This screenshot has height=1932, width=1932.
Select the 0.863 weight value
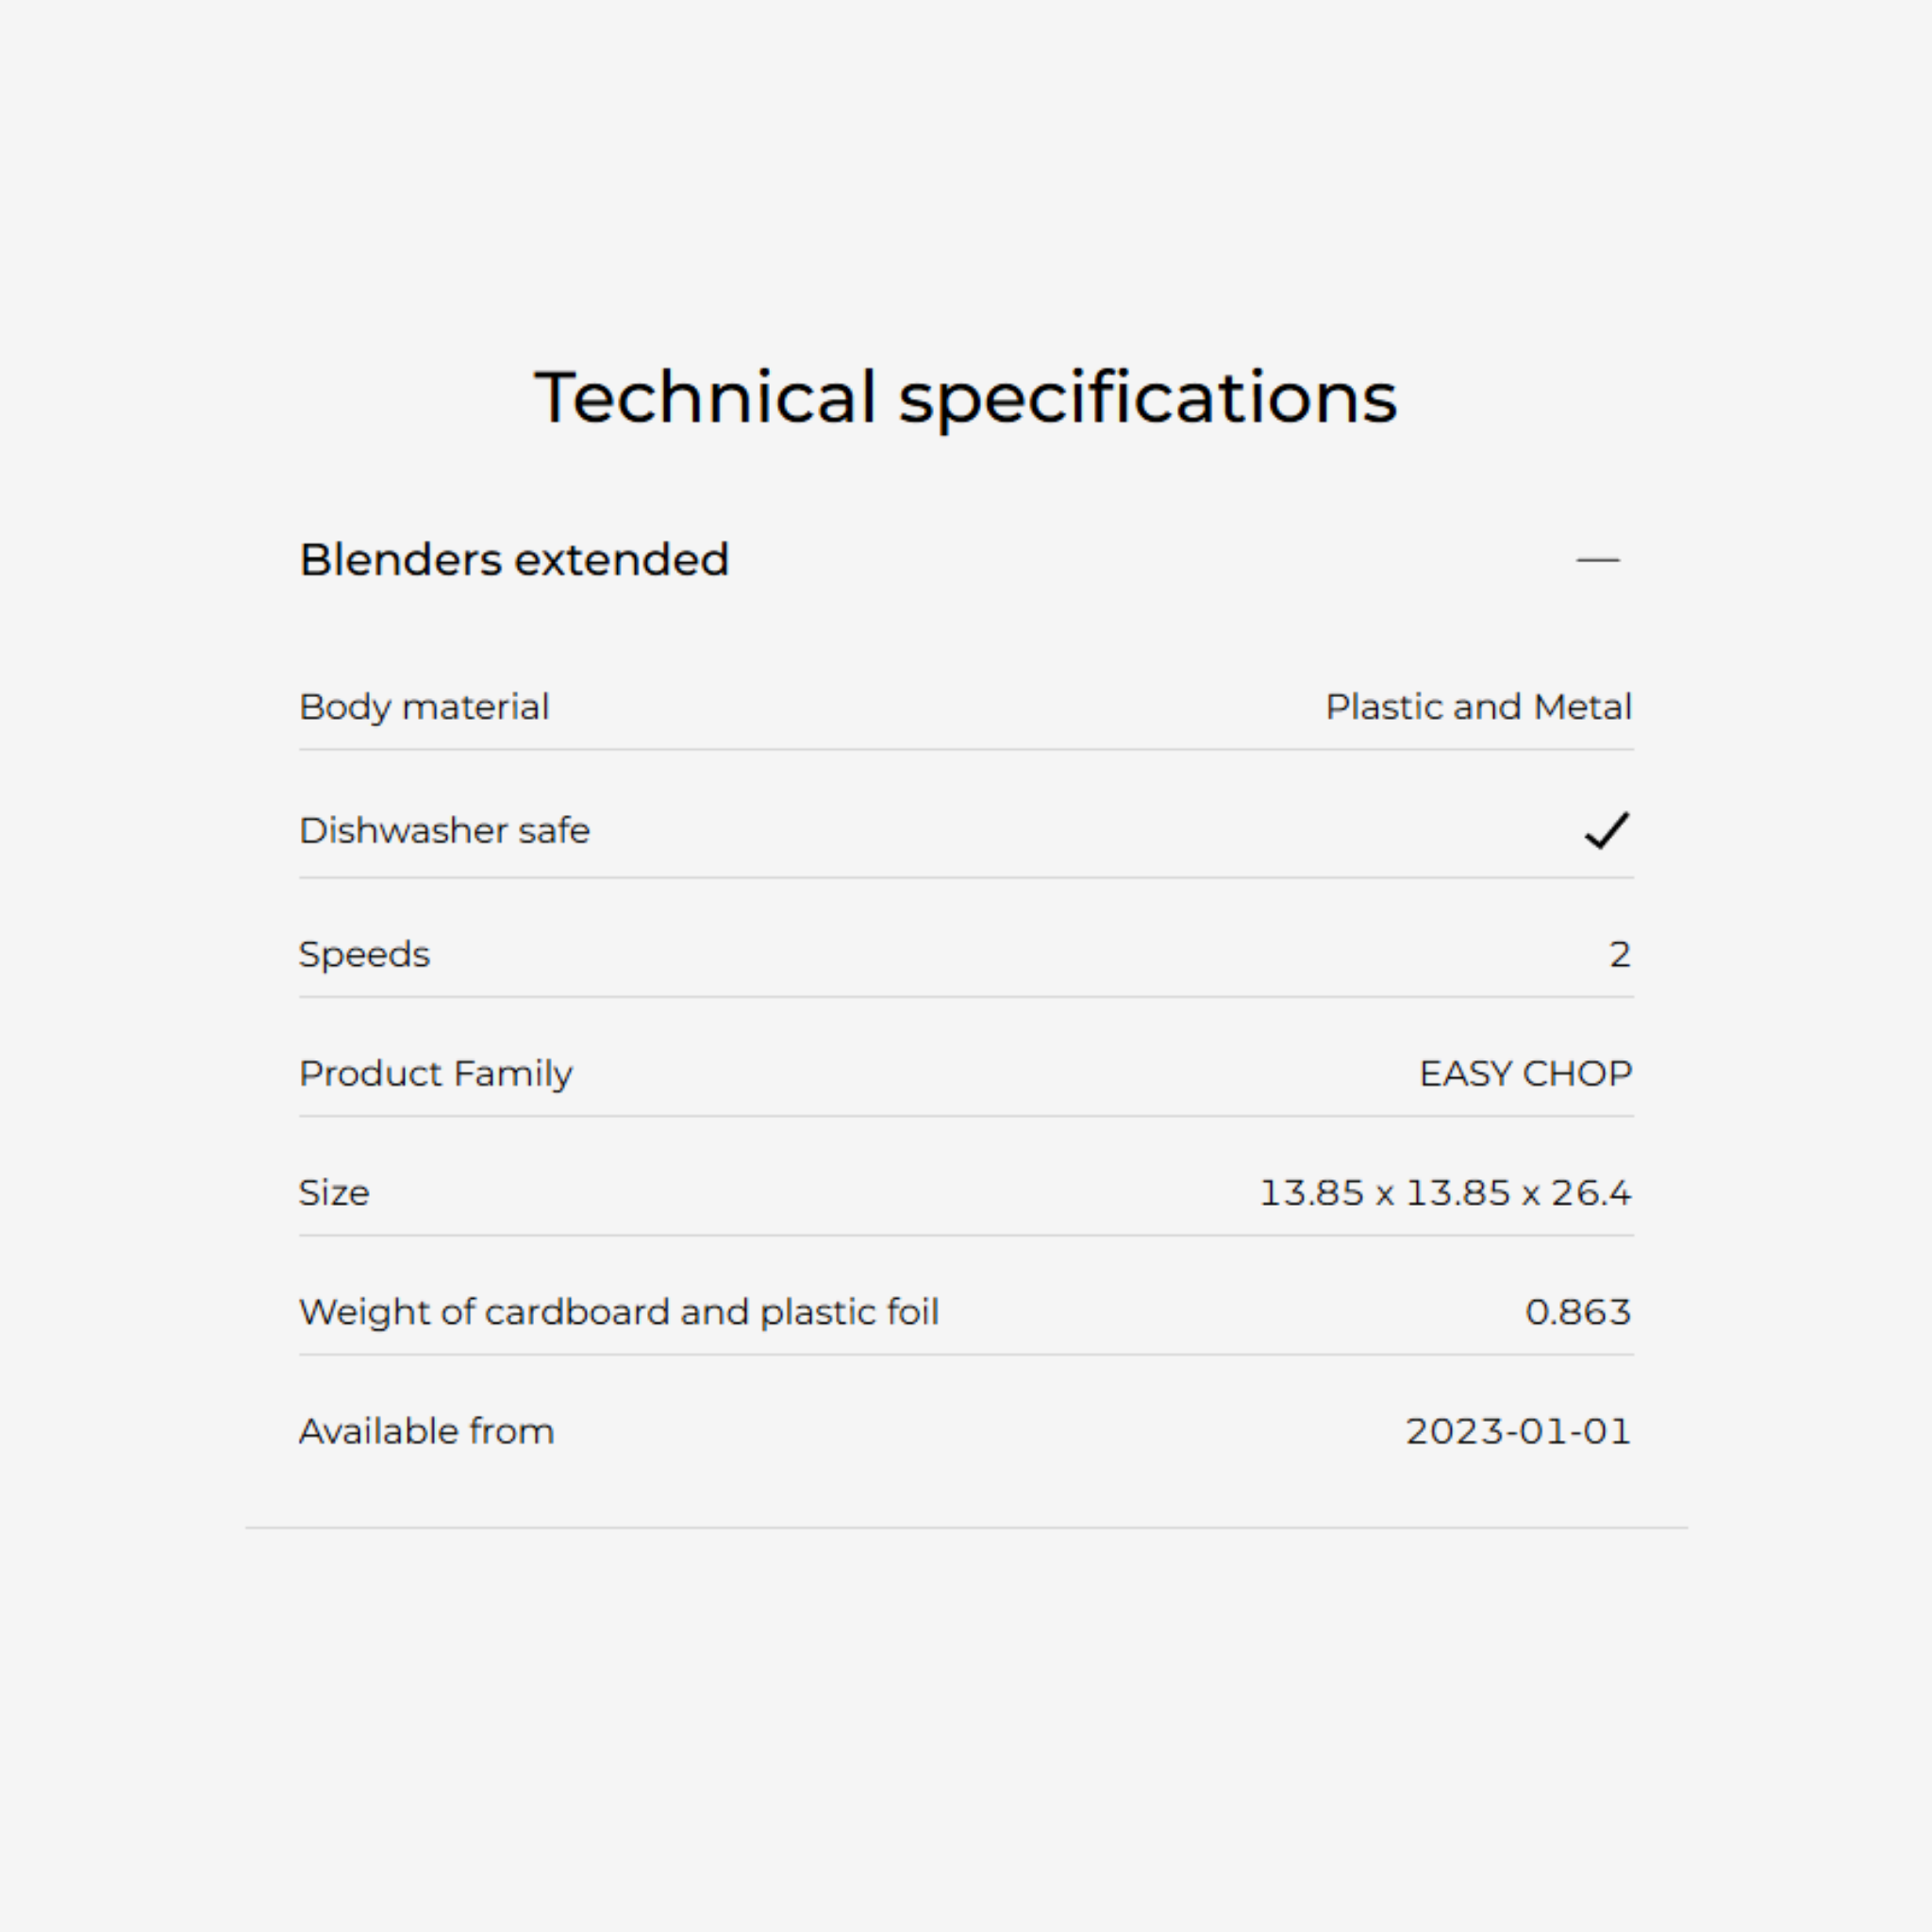click(x=1577, y=1311)
